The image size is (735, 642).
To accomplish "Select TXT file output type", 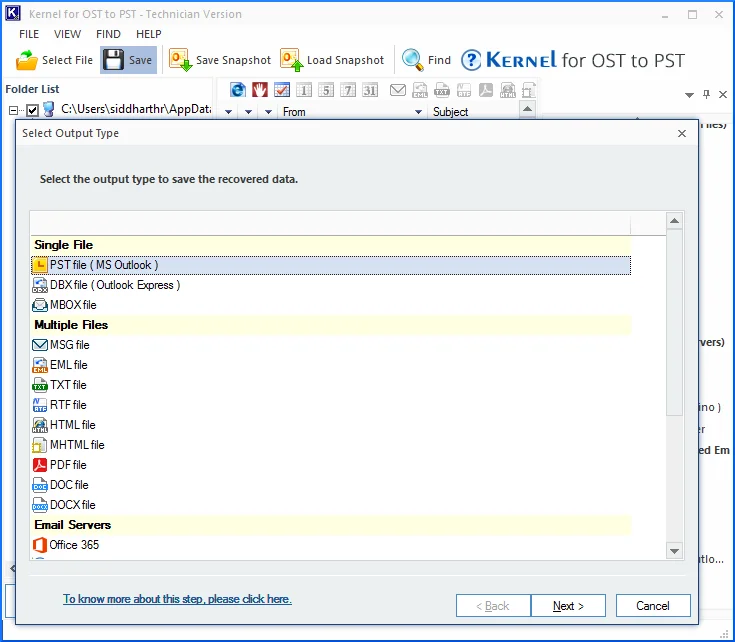I will click(x=331, y=385).
